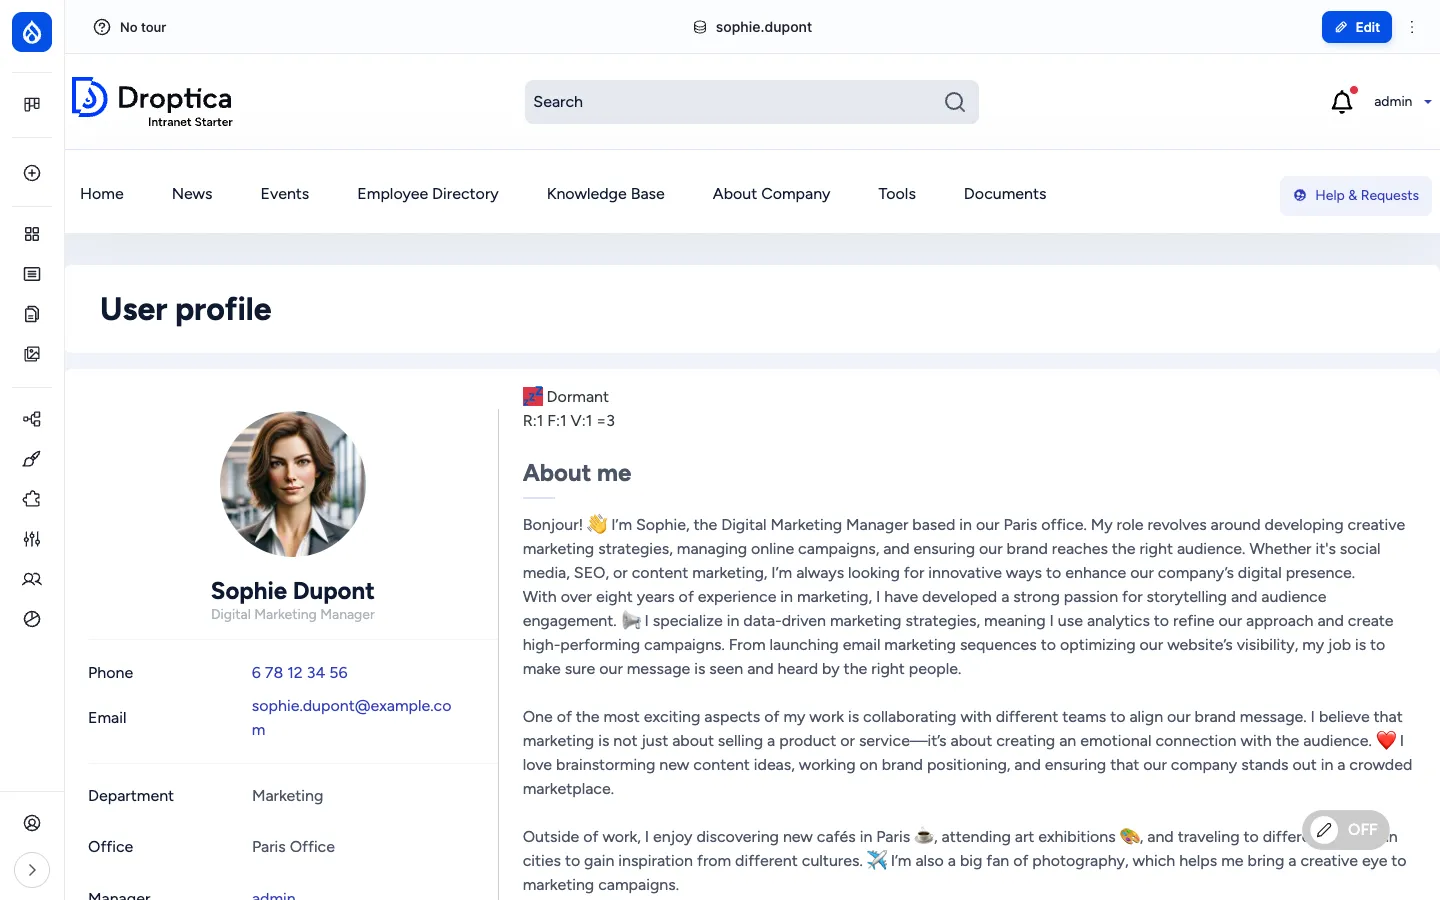1440x900 pixels.
Task: Click the No tour help icon
Action: (102, 27)
